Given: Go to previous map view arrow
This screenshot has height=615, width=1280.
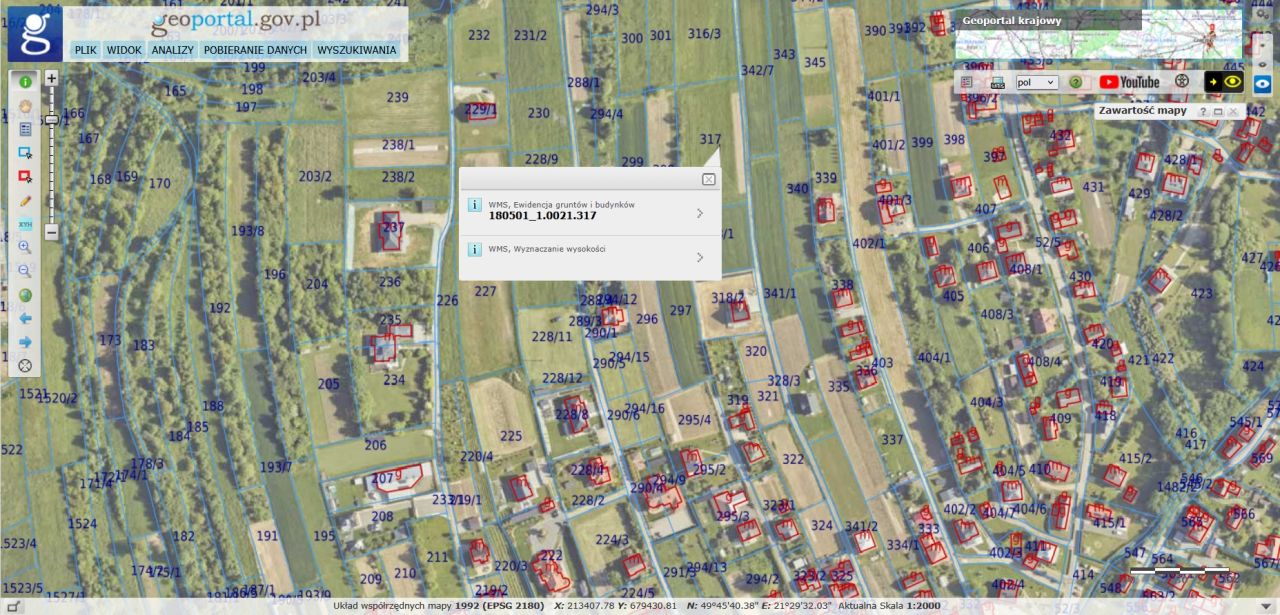Looking at the screenshot, I should (25, 318).
